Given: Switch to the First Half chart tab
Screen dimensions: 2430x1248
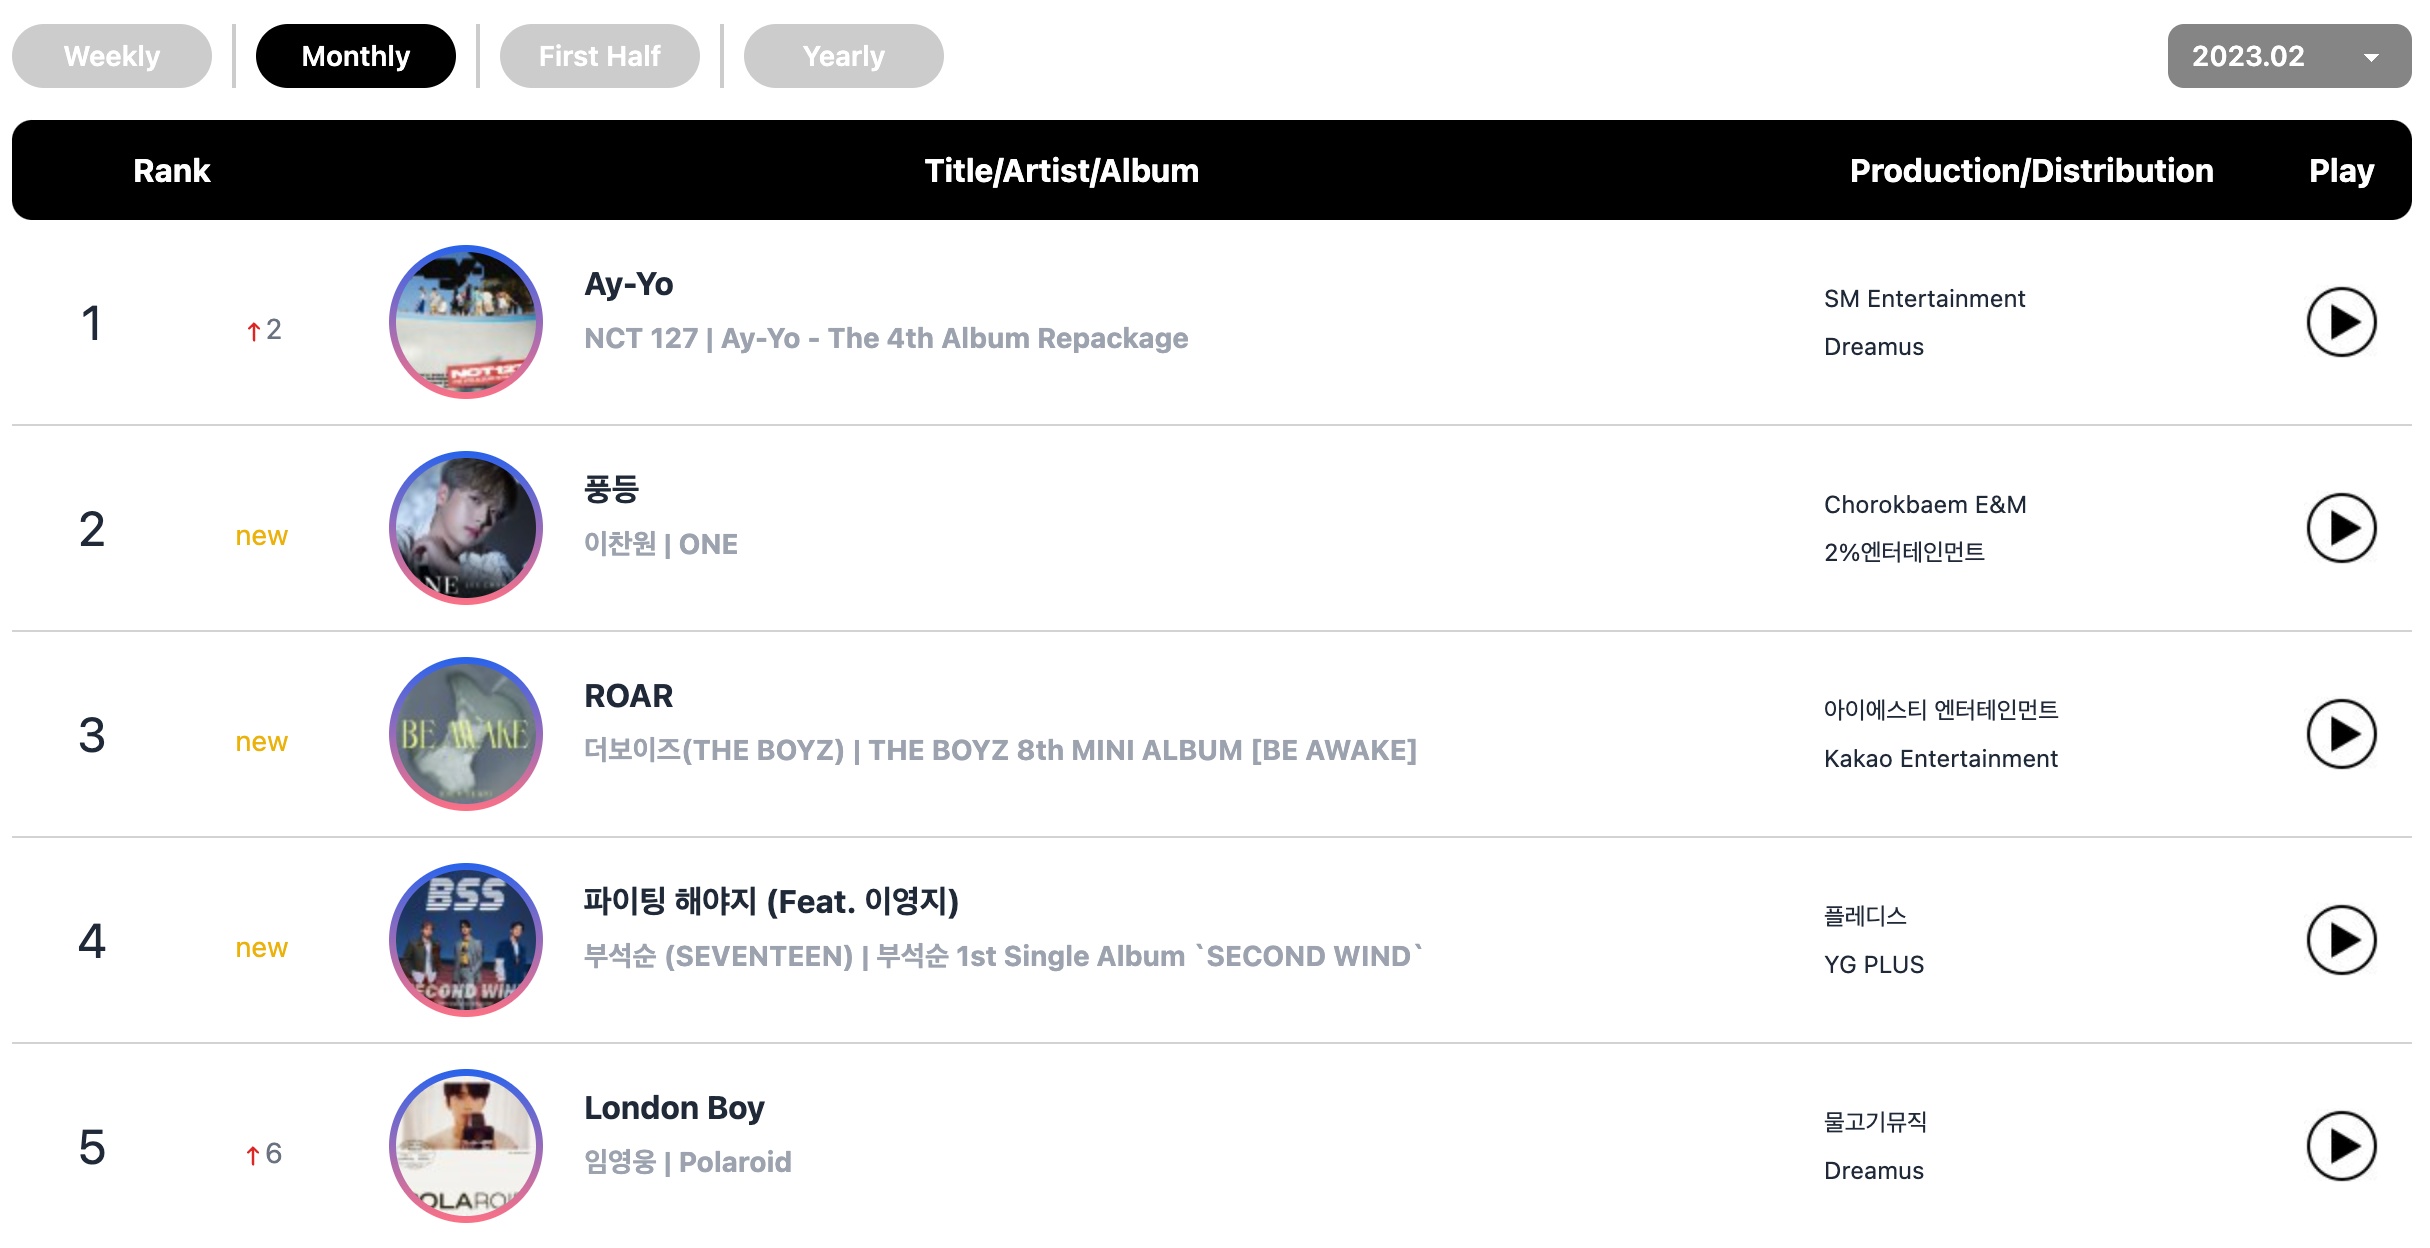Looking at the screenshot, I should click(x=600, y=56).
